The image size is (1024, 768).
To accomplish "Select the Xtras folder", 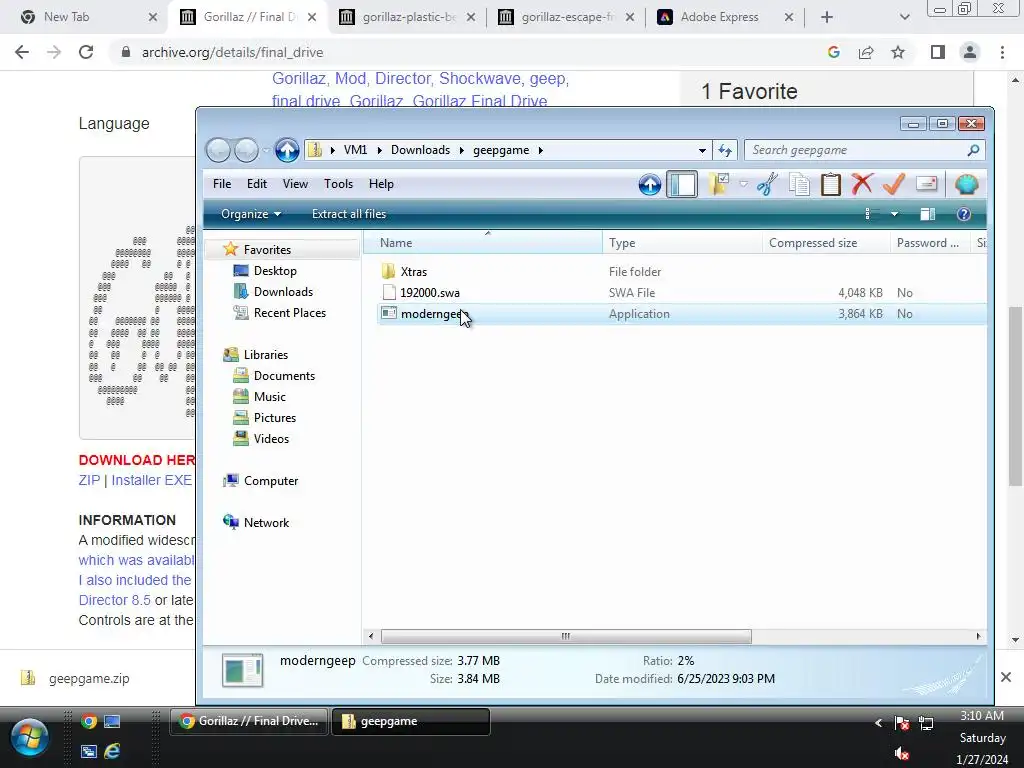I will click(x=413, y=272).
